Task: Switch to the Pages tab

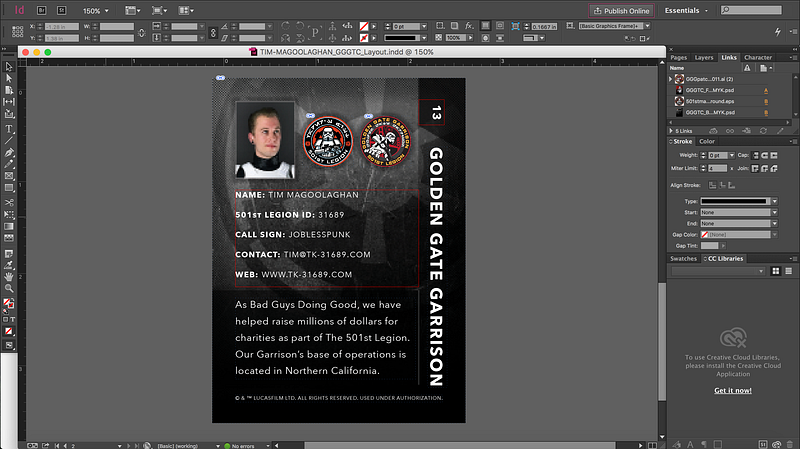Action: [x=679, y=58]
